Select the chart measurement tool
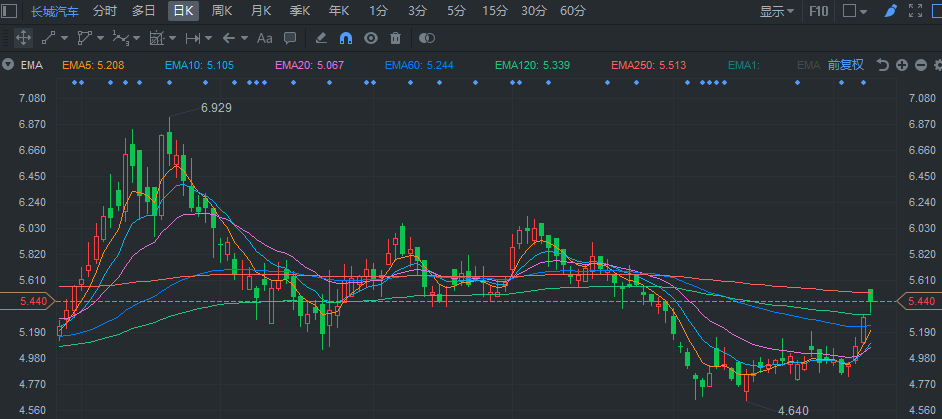Screen dimensions: 942x419 click(x=157, y=38)
